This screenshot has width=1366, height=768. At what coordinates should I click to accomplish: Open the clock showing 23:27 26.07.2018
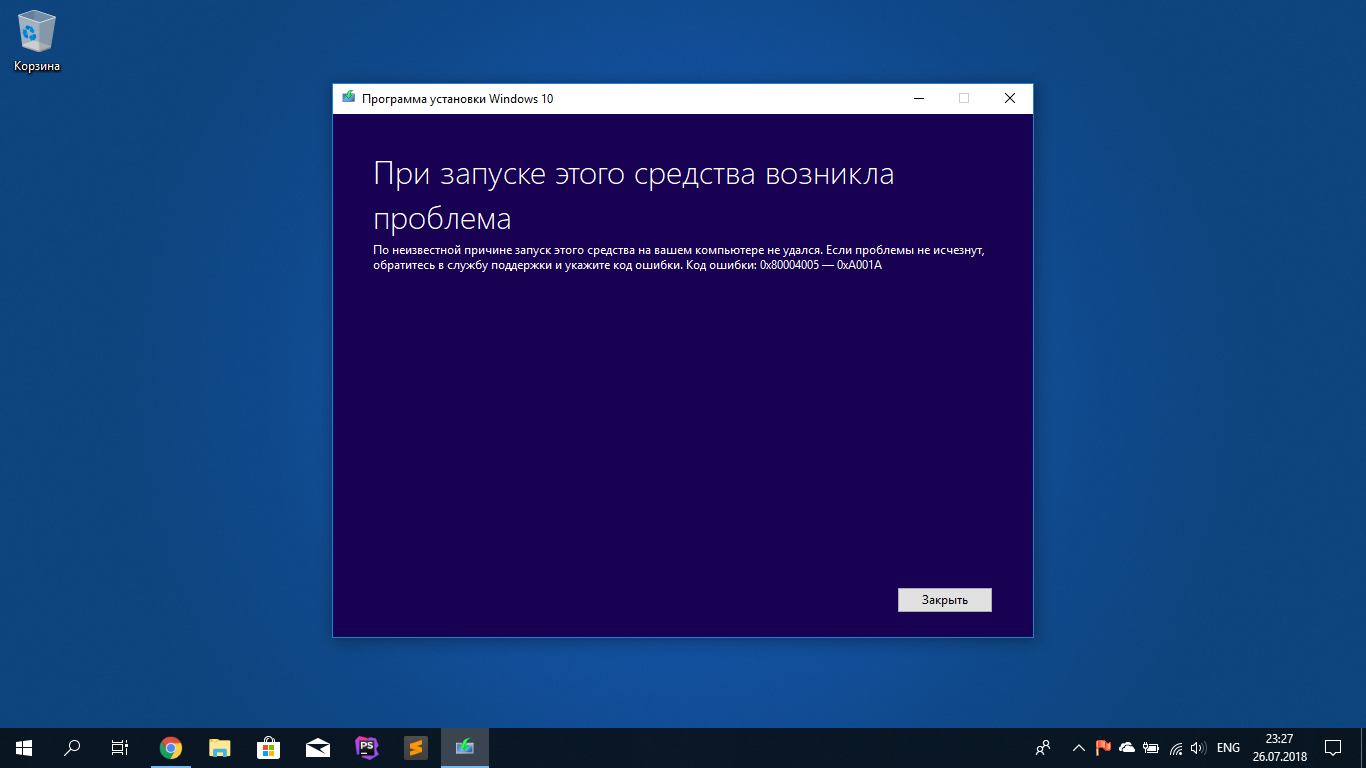pyautogui.click(x=1279, y=747)
